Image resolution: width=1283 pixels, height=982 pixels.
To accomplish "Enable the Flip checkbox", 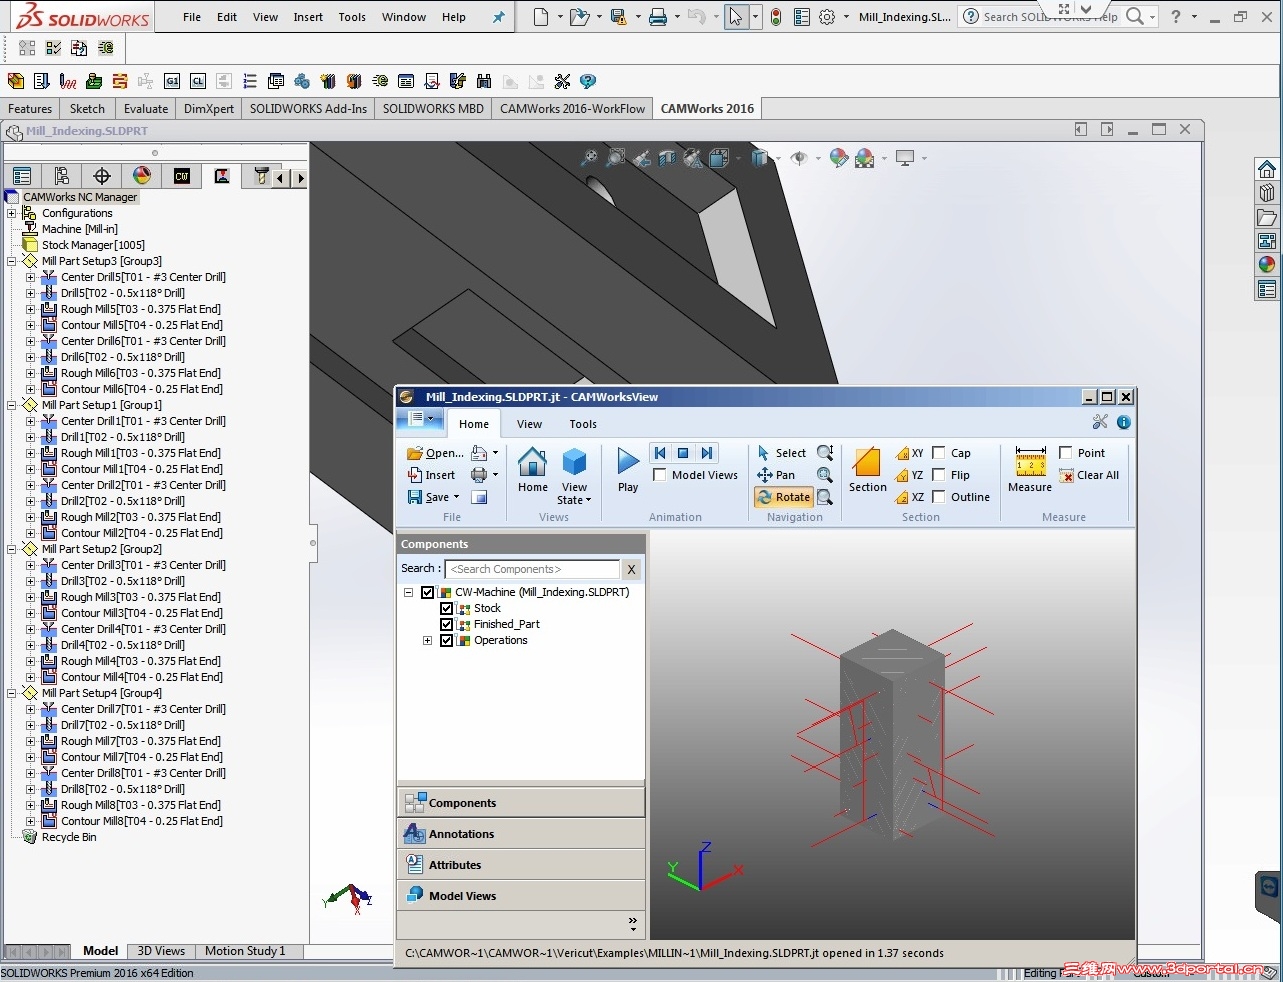I will click(939, 475).
